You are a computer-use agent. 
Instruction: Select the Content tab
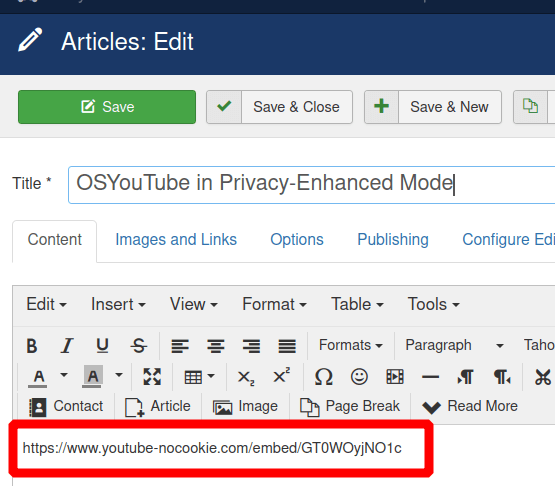click(55, 240)
